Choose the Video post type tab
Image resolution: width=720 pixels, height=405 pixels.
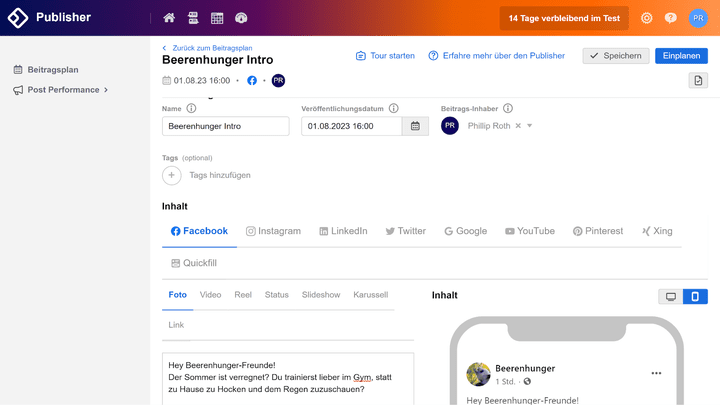pyautogui.click(x=210, y=295)
